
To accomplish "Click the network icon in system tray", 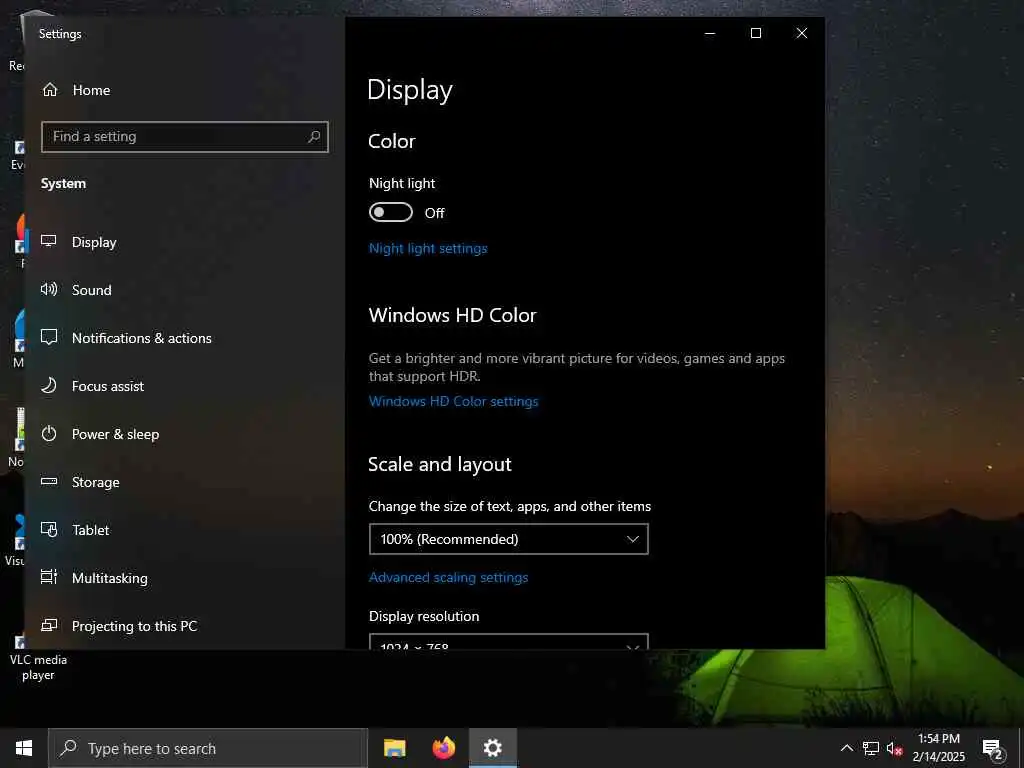I will (871, 748).
